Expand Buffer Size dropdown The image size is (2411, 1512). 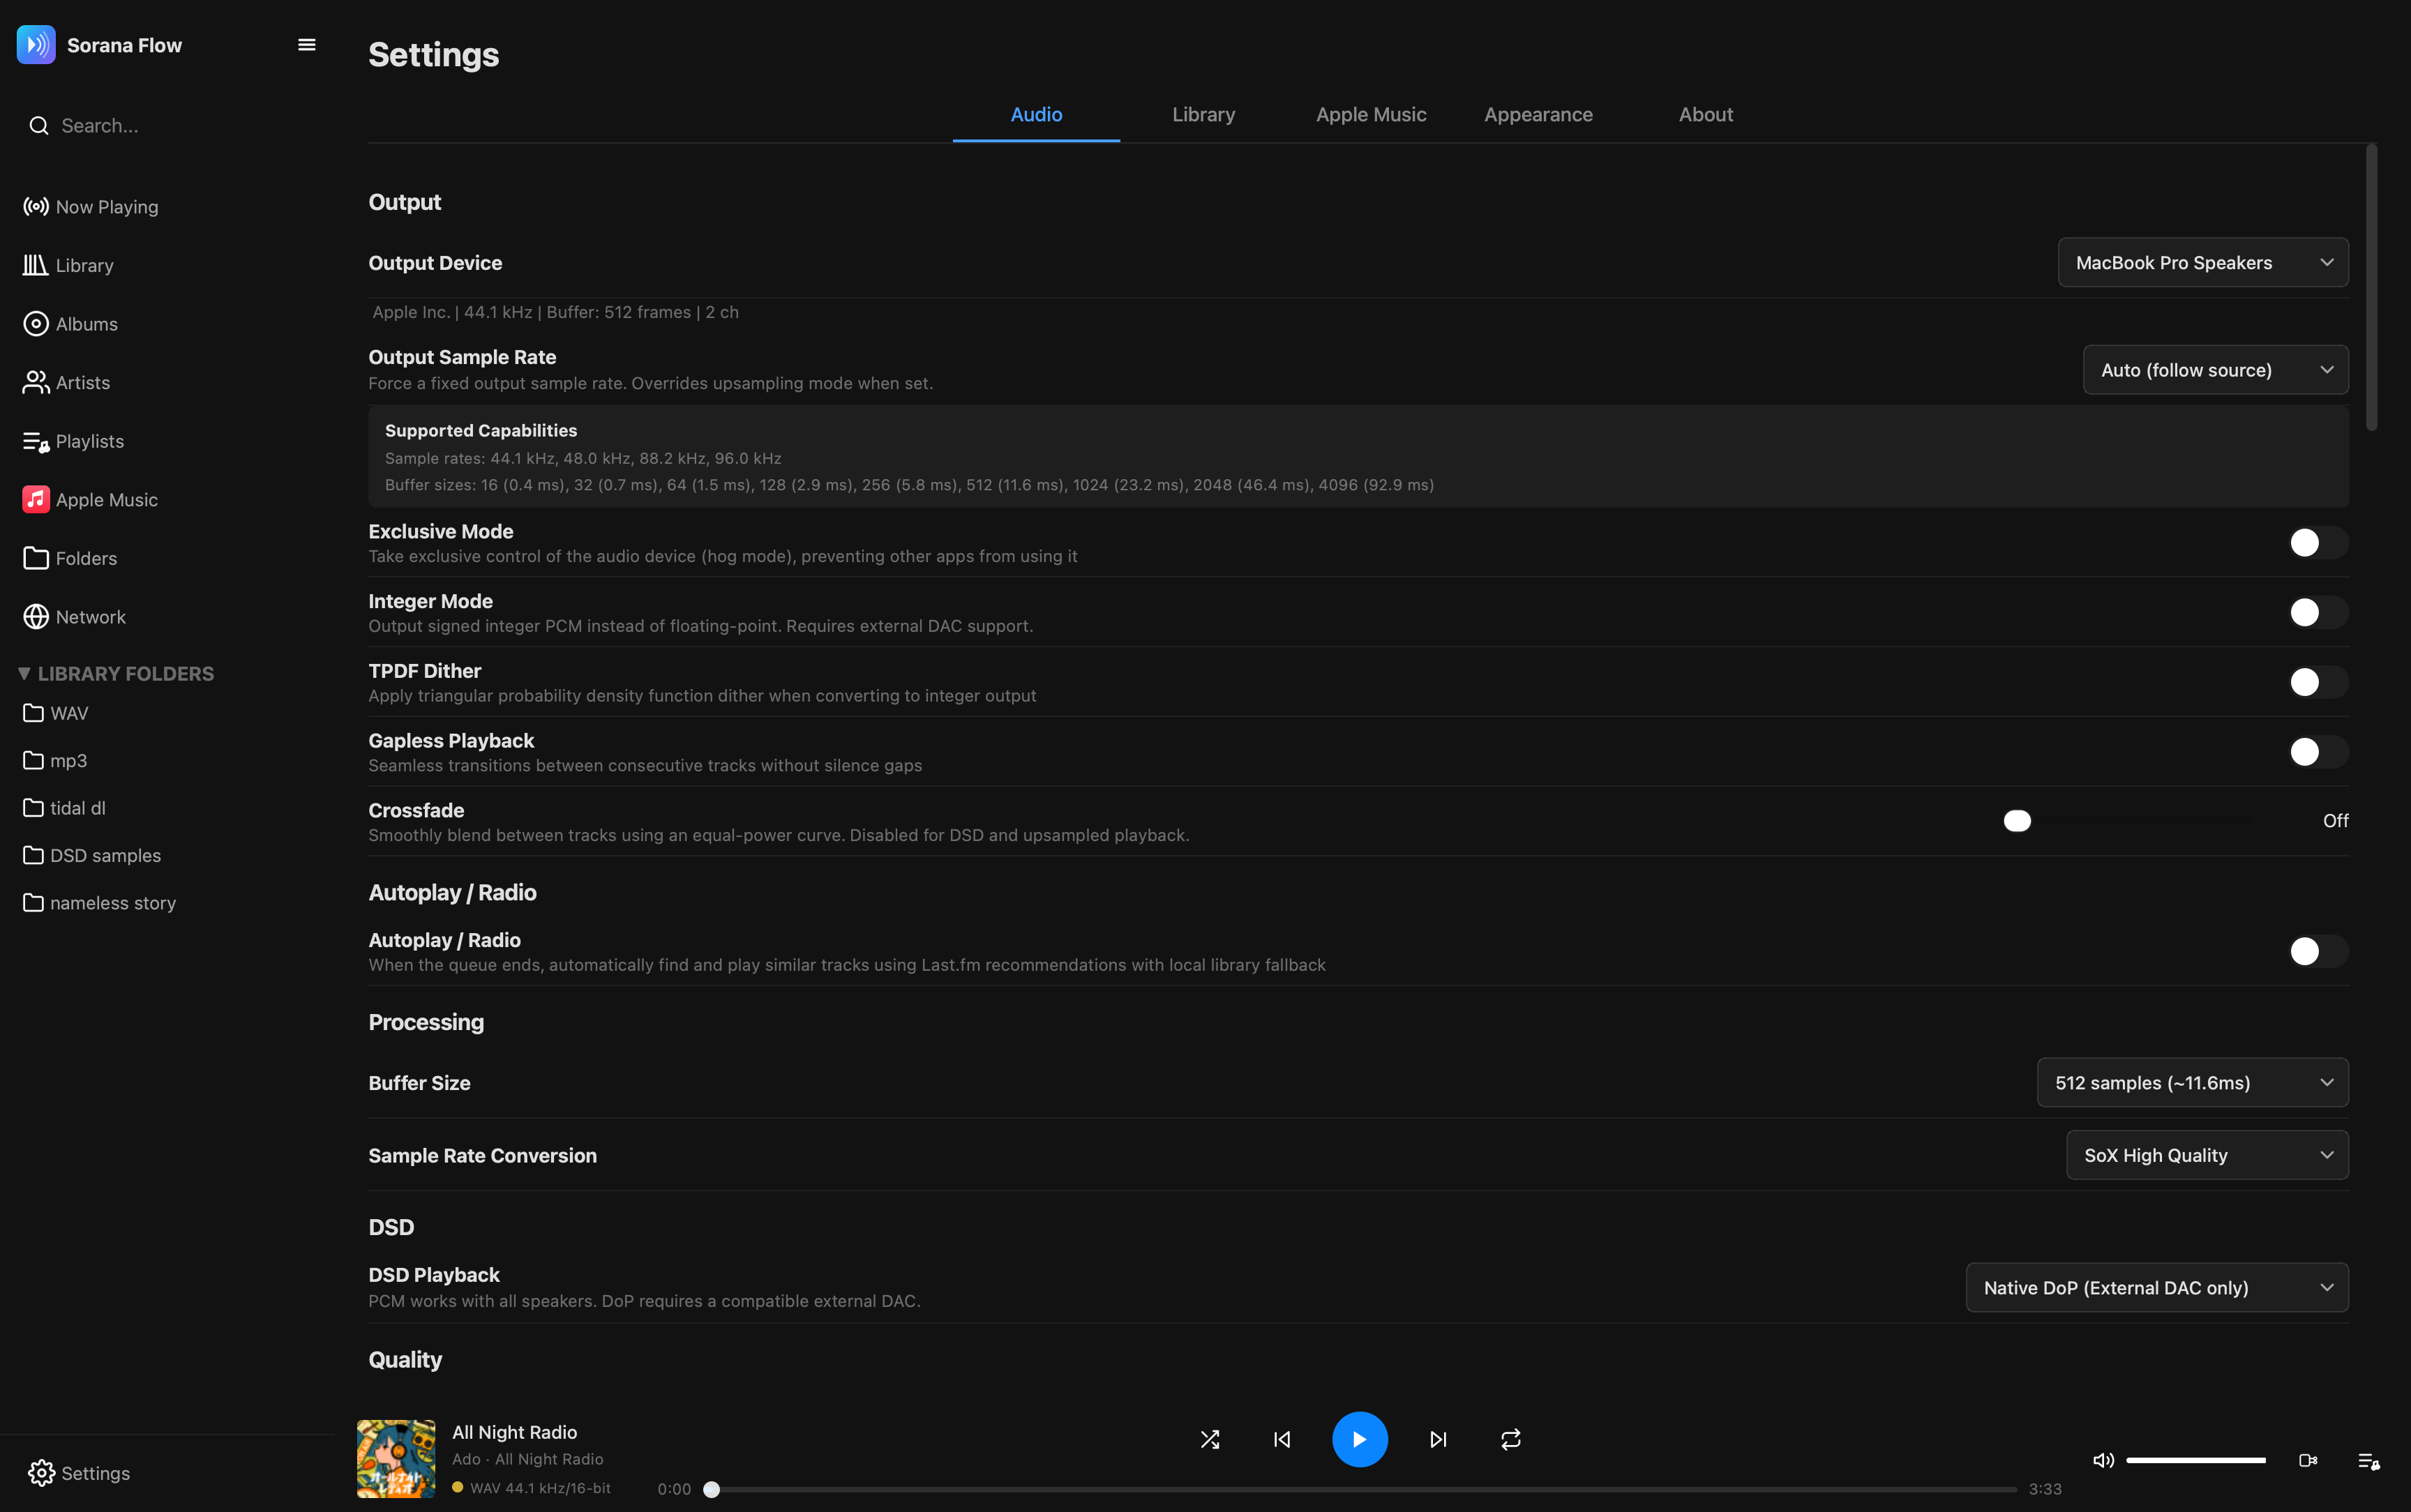pyautogui.click(x=2192, y=1083)
